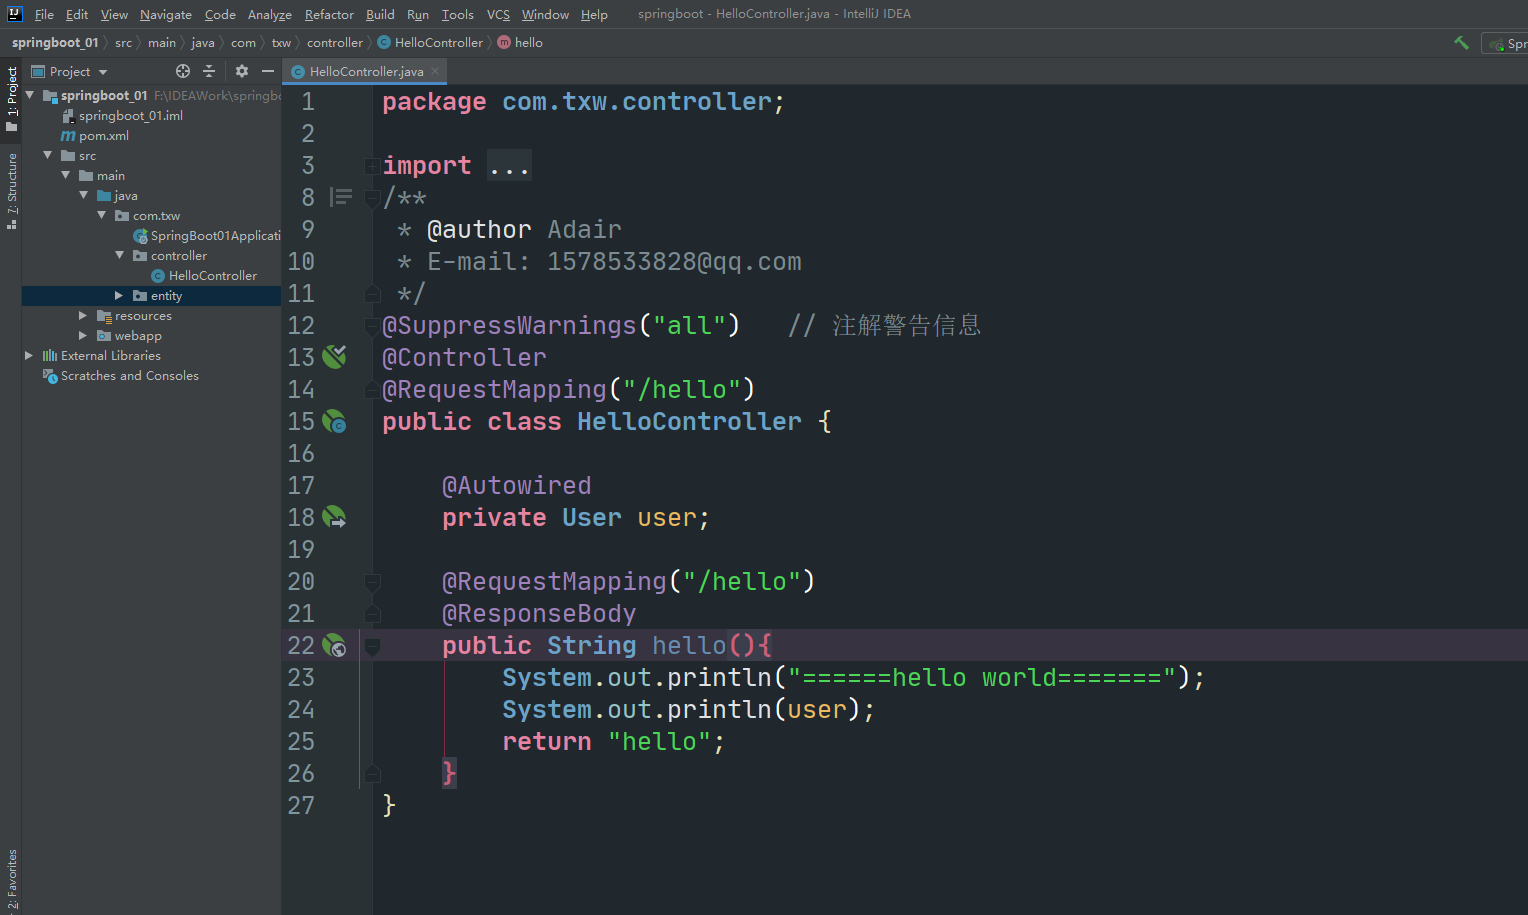The width and height of the screenshot is (1528, 915).
Task: Click the IntelliJ IDEA logo icon
Action: pyautogui.click(x=14, y=14)
